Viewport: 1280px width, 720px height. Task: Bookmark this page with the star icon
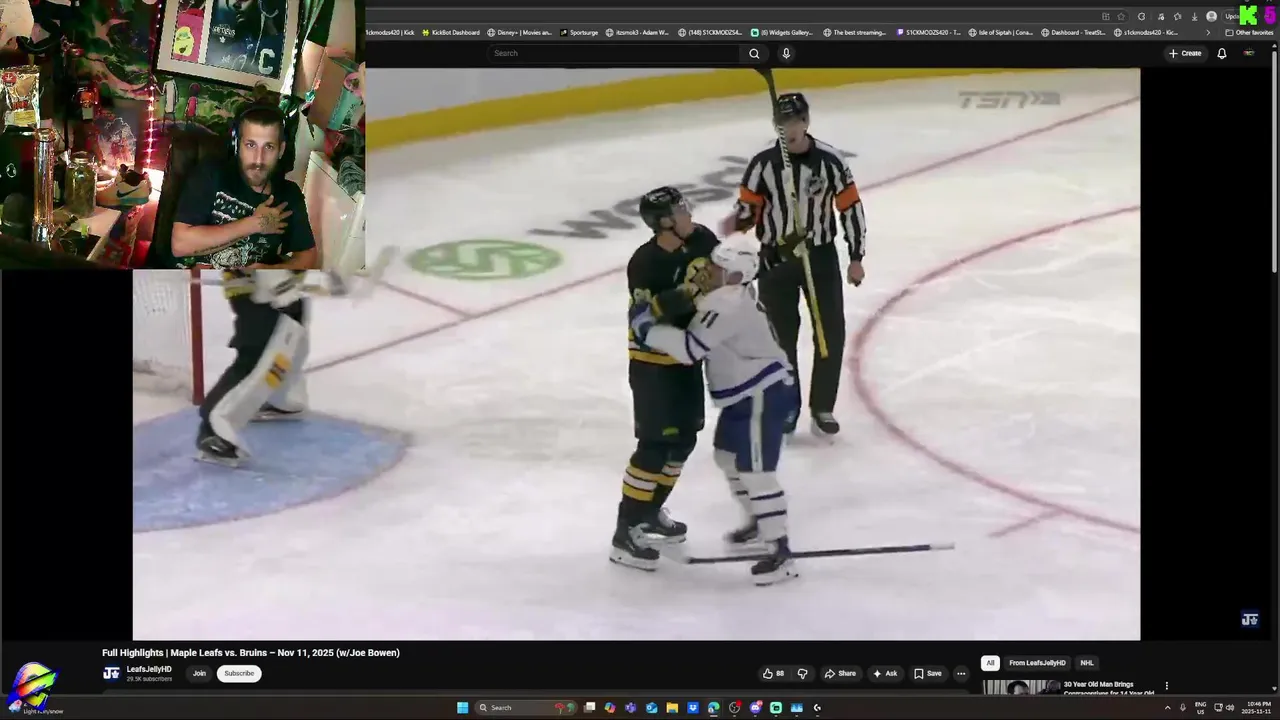point(1121,17)
